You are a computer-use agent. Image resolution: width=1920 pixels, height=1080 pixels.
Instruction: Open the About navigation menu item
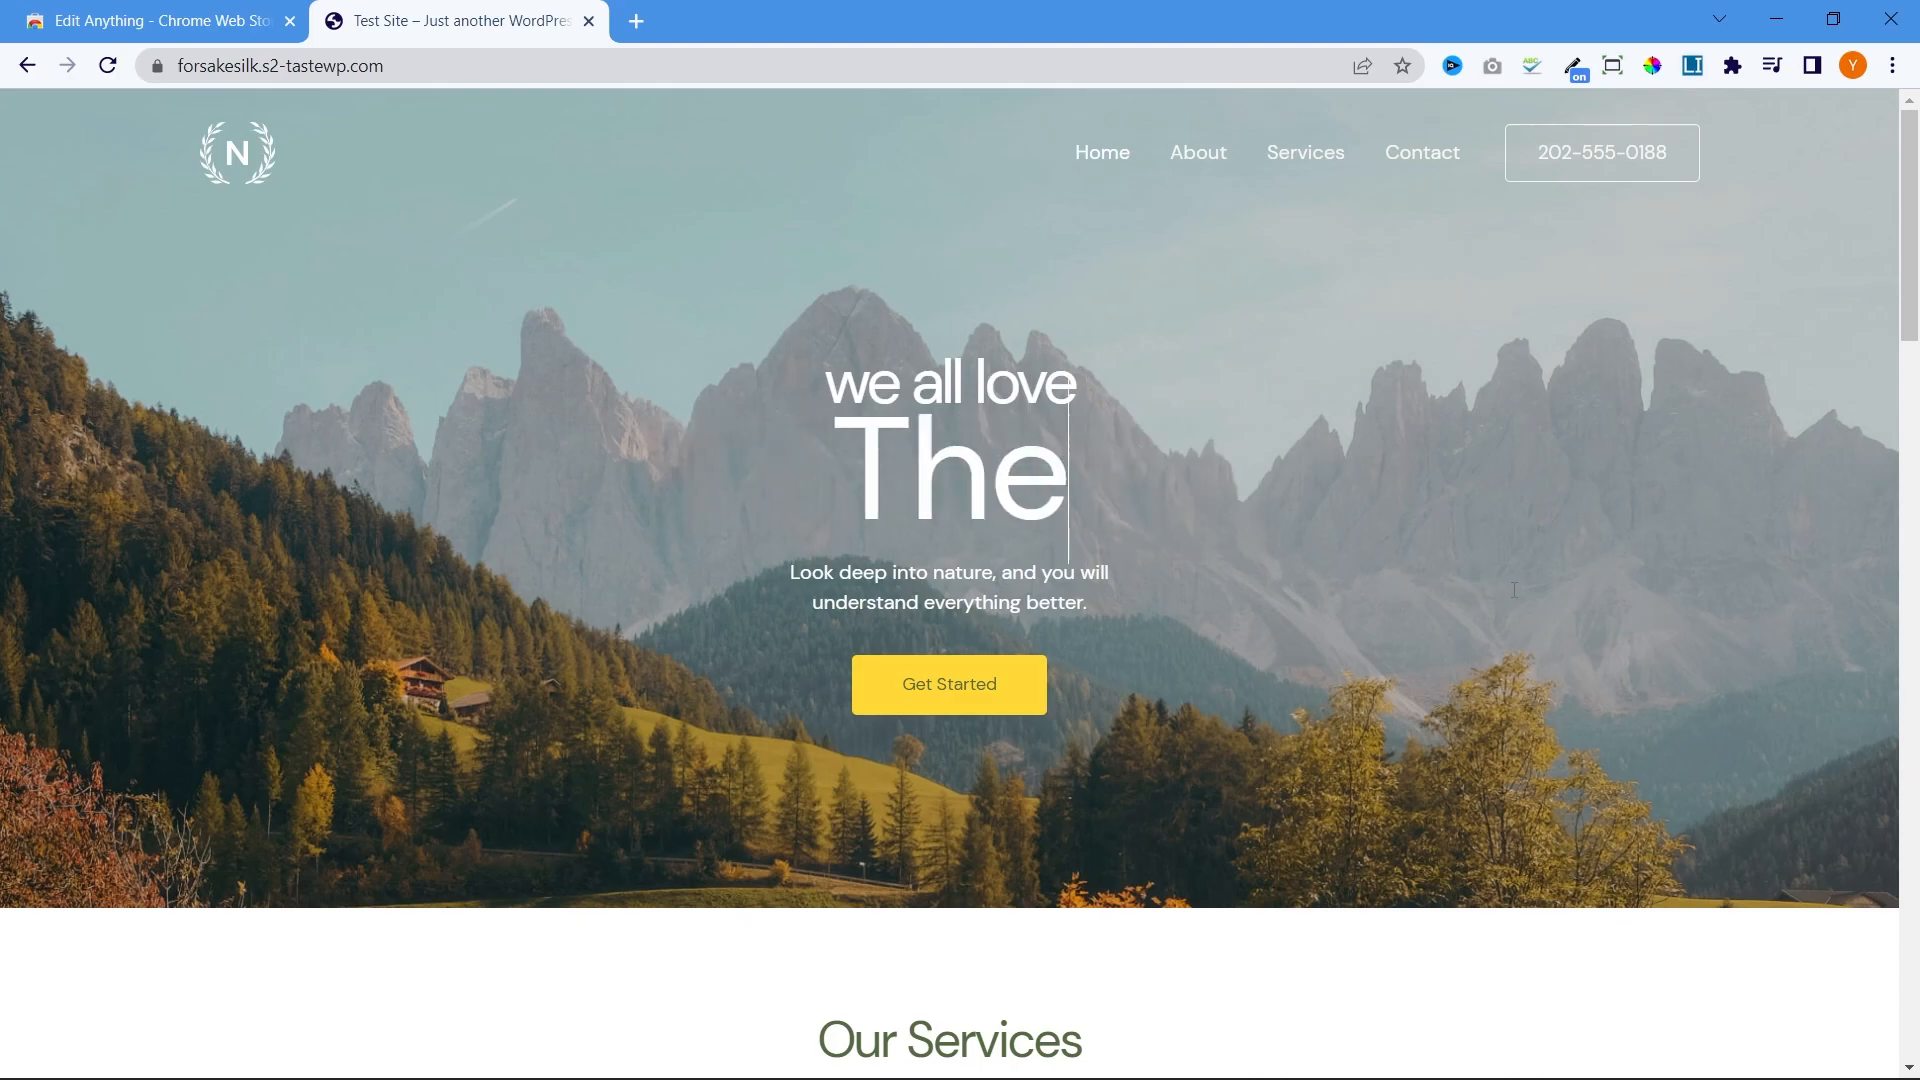coord(1196,152)
